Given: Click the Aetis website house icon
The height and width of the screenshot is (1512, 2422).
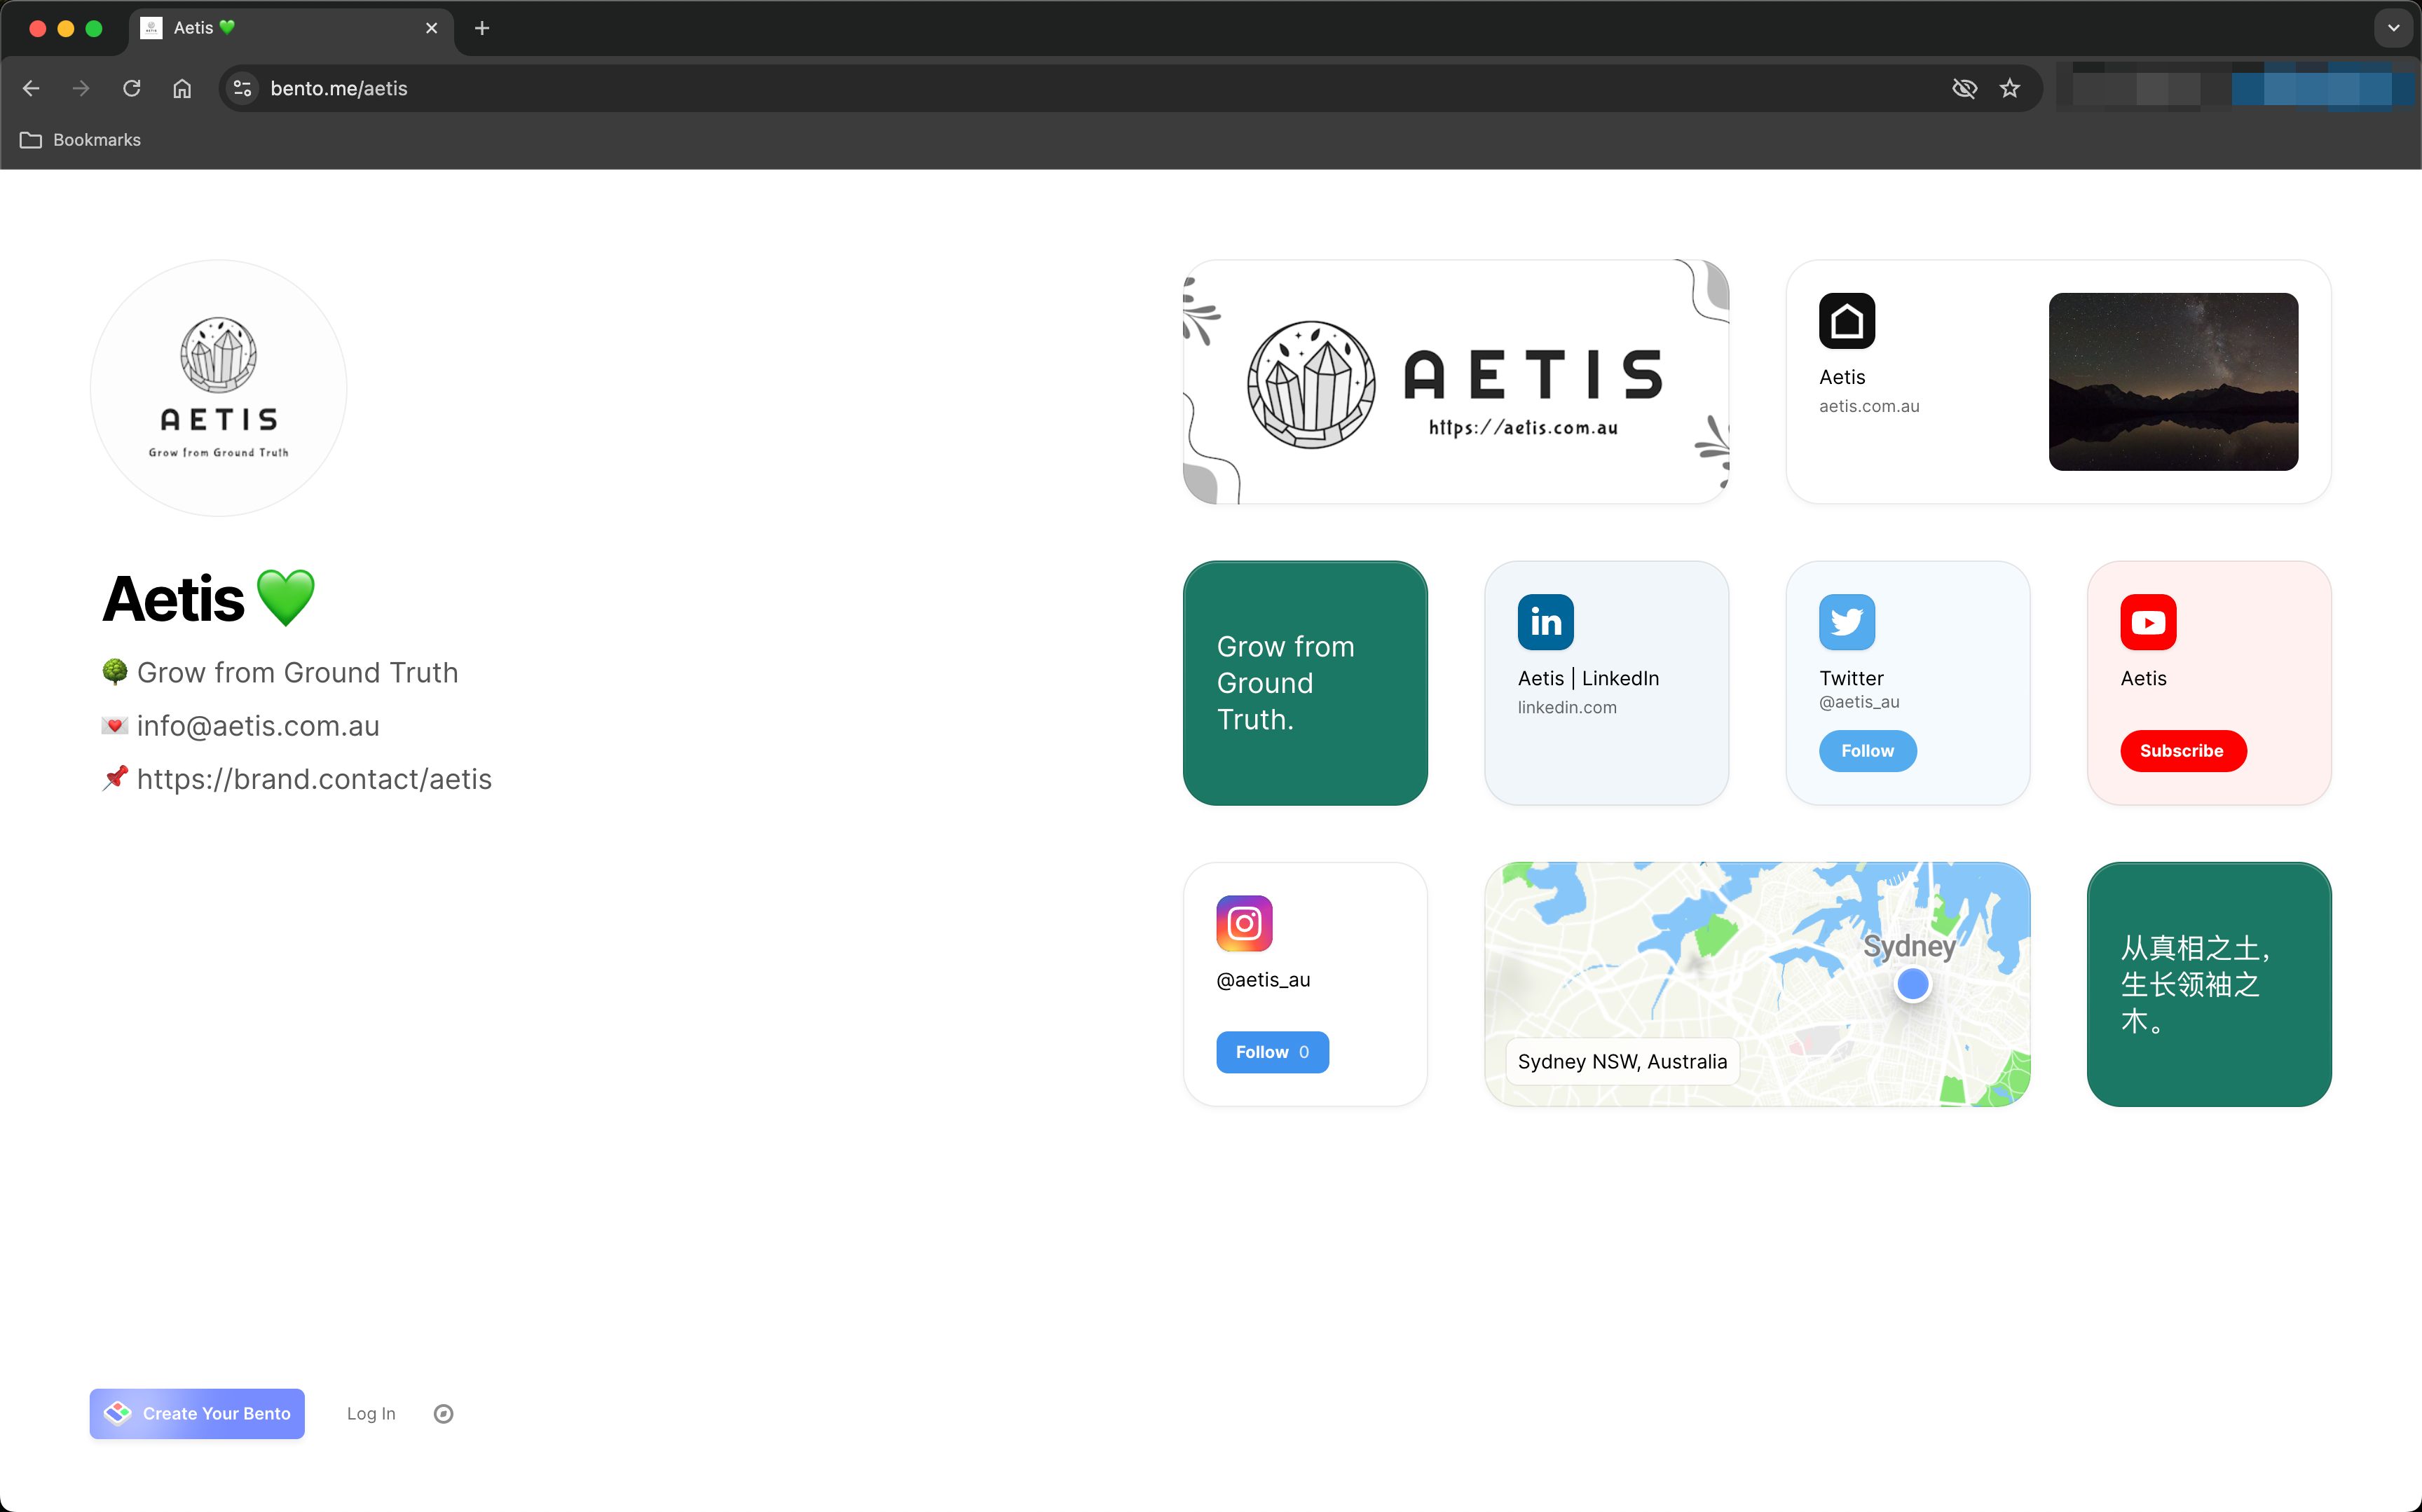Looking at the screenshot, I should pyautogui.click(x=1846, y=321).
